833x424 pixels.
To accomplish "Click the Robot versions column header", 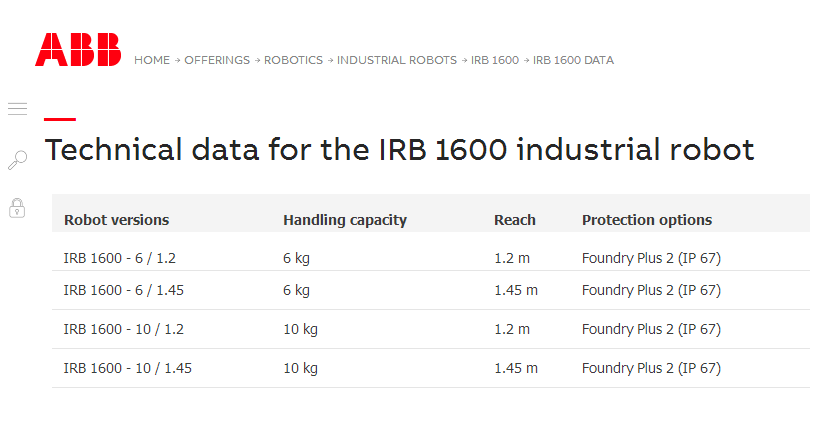I will pos(116,220).
